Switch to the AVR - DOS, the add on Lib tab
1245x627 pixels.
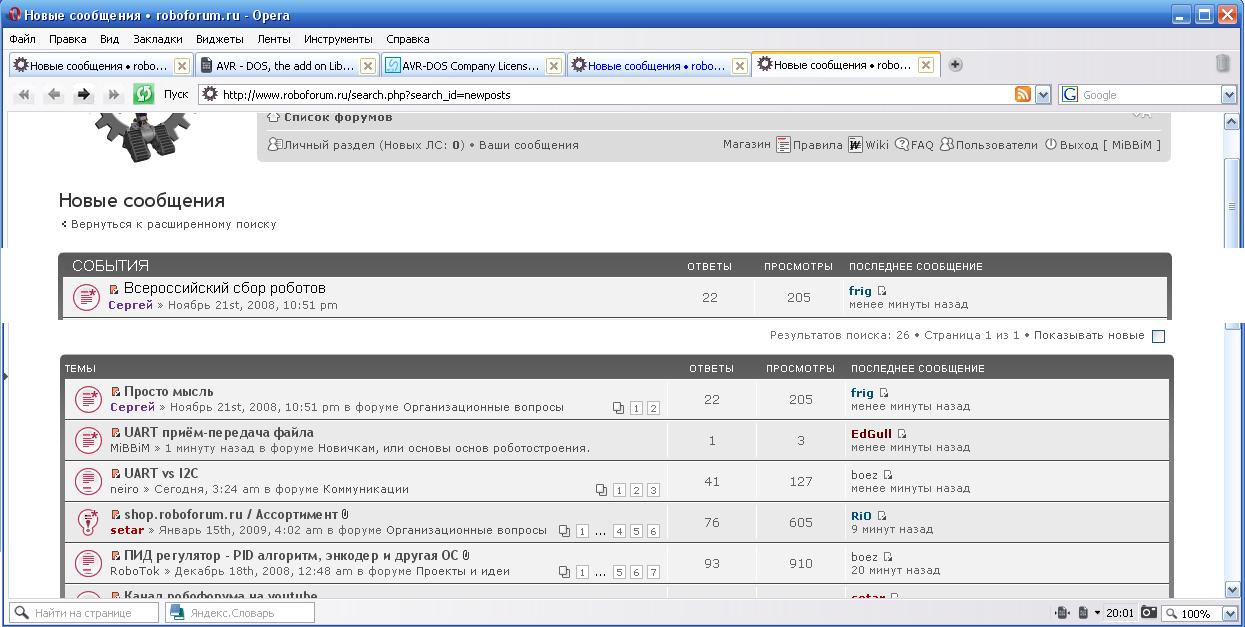285,66
